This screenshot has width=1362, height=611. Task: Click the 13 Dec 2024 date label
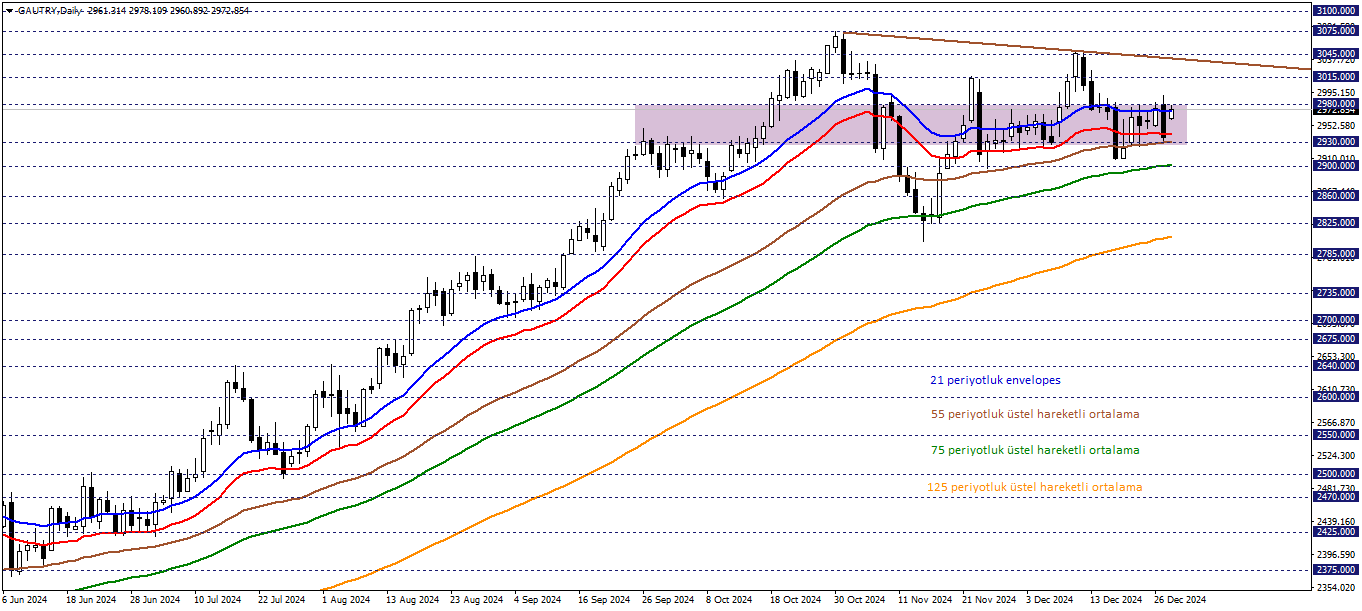1116,600
